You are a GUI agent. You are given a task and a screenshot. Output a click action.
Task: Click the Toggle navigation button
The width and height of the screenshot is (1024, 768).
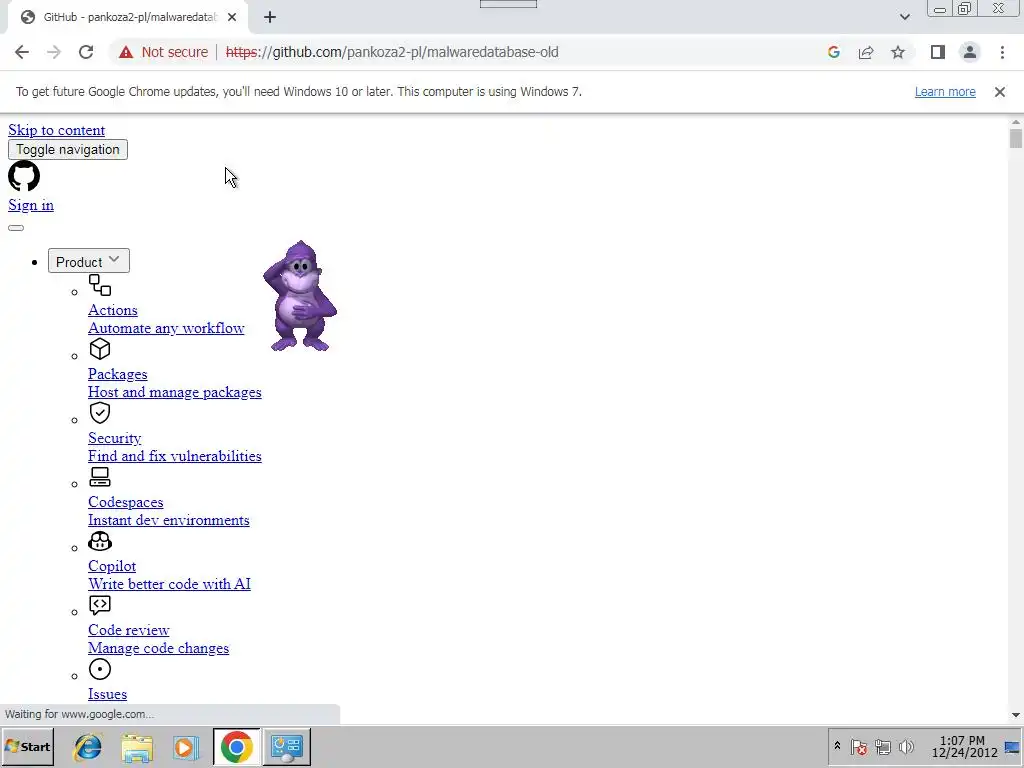[x=68, y=150]
